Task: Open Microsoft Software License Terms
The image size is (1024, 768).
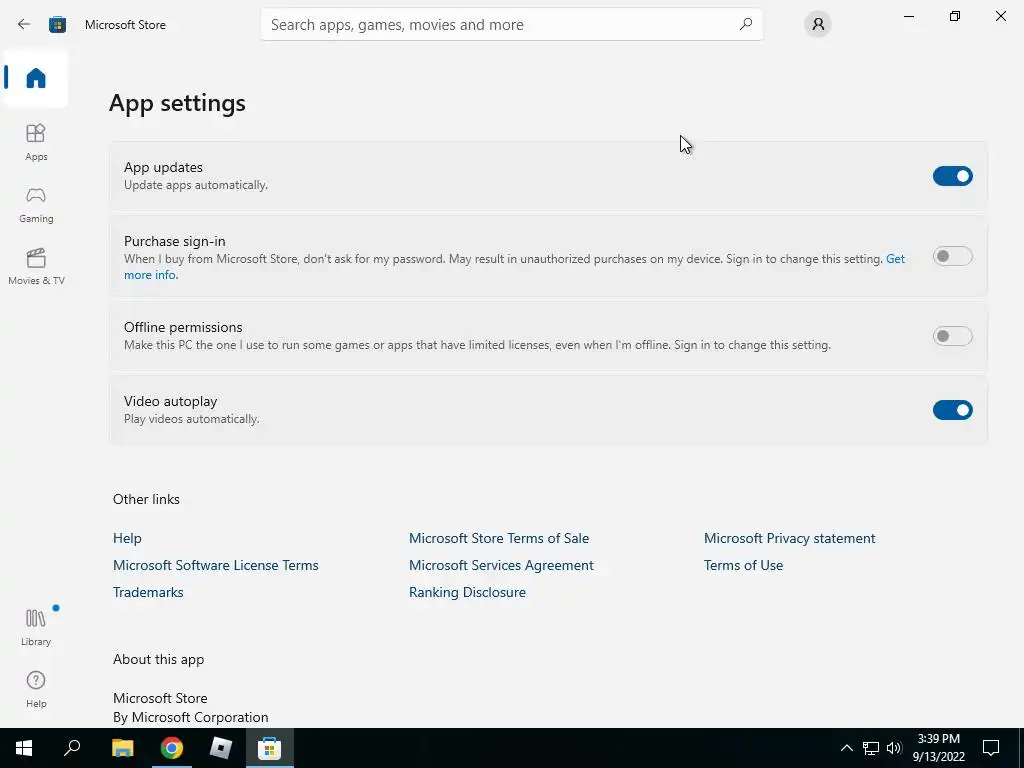Action: click(x=216, y=566)
